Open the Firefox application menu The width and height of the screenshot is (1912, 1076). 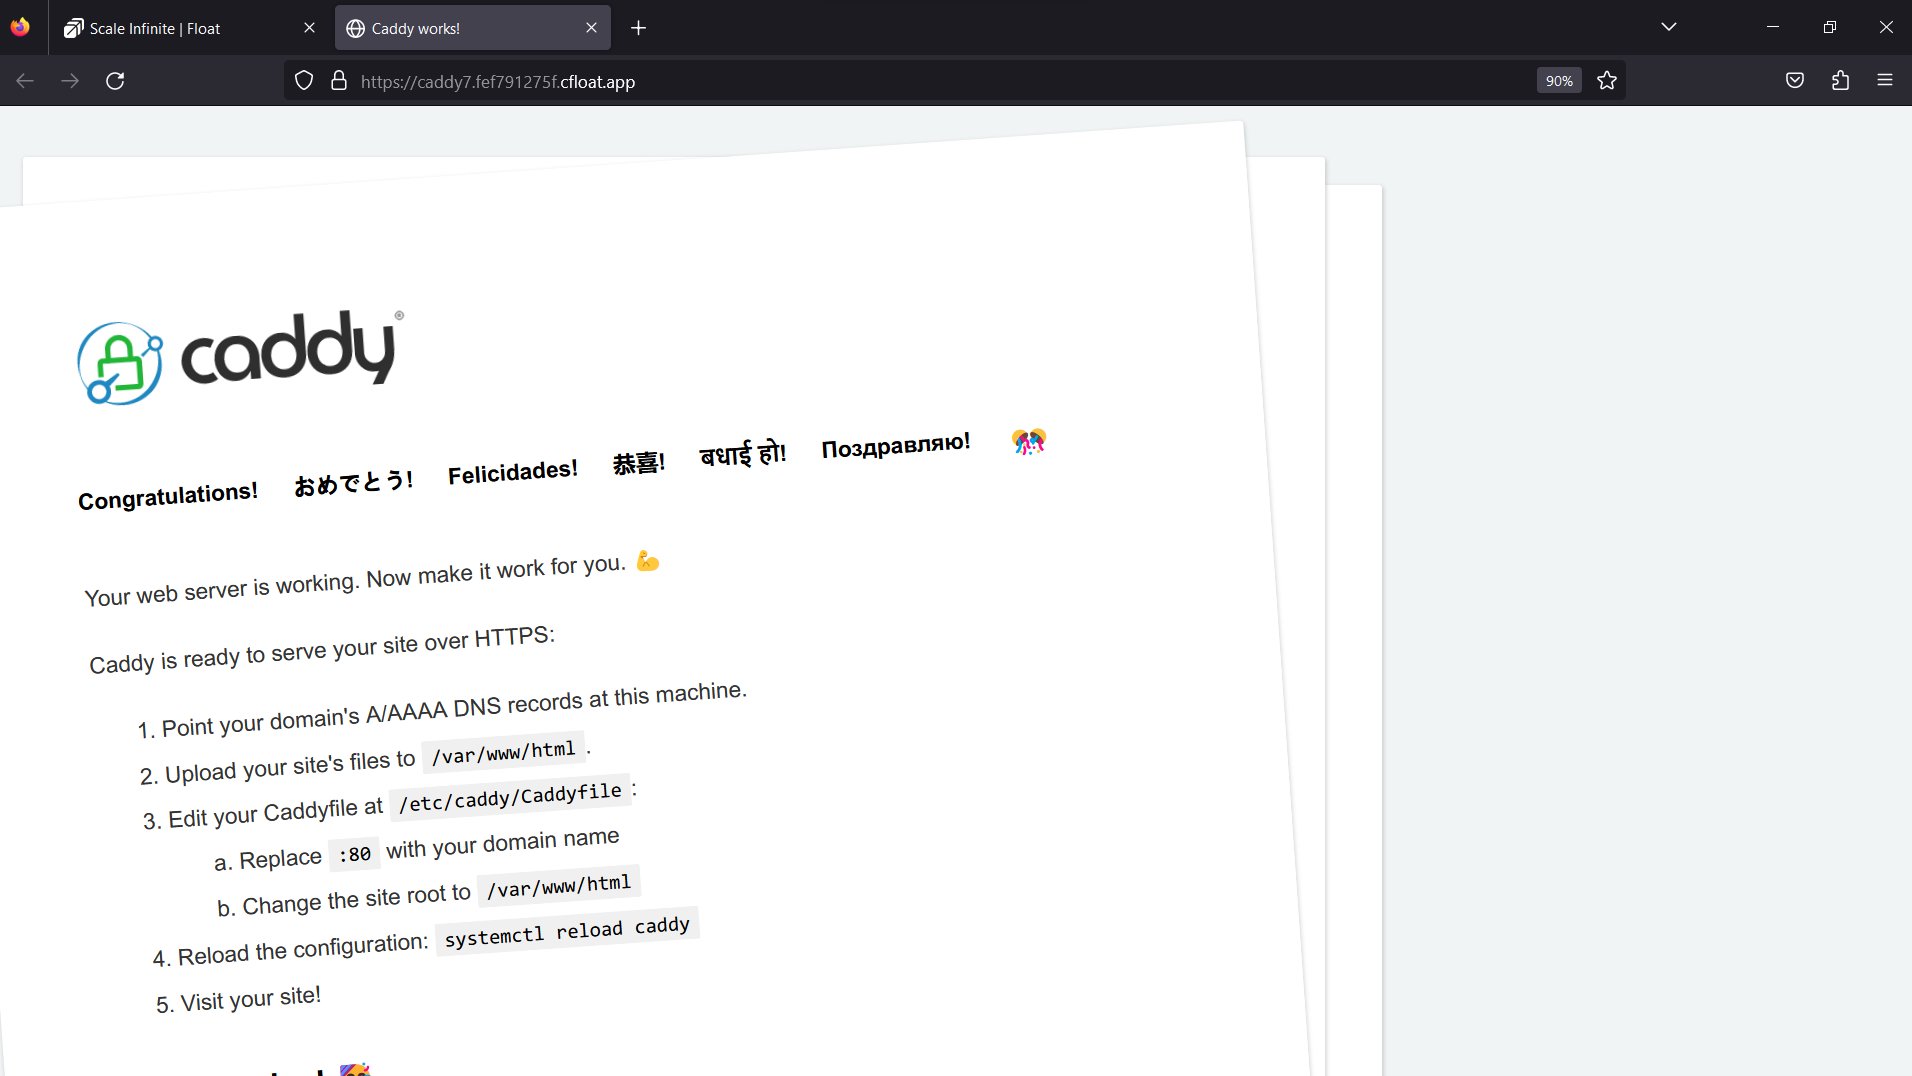(x=1885, y=81)
